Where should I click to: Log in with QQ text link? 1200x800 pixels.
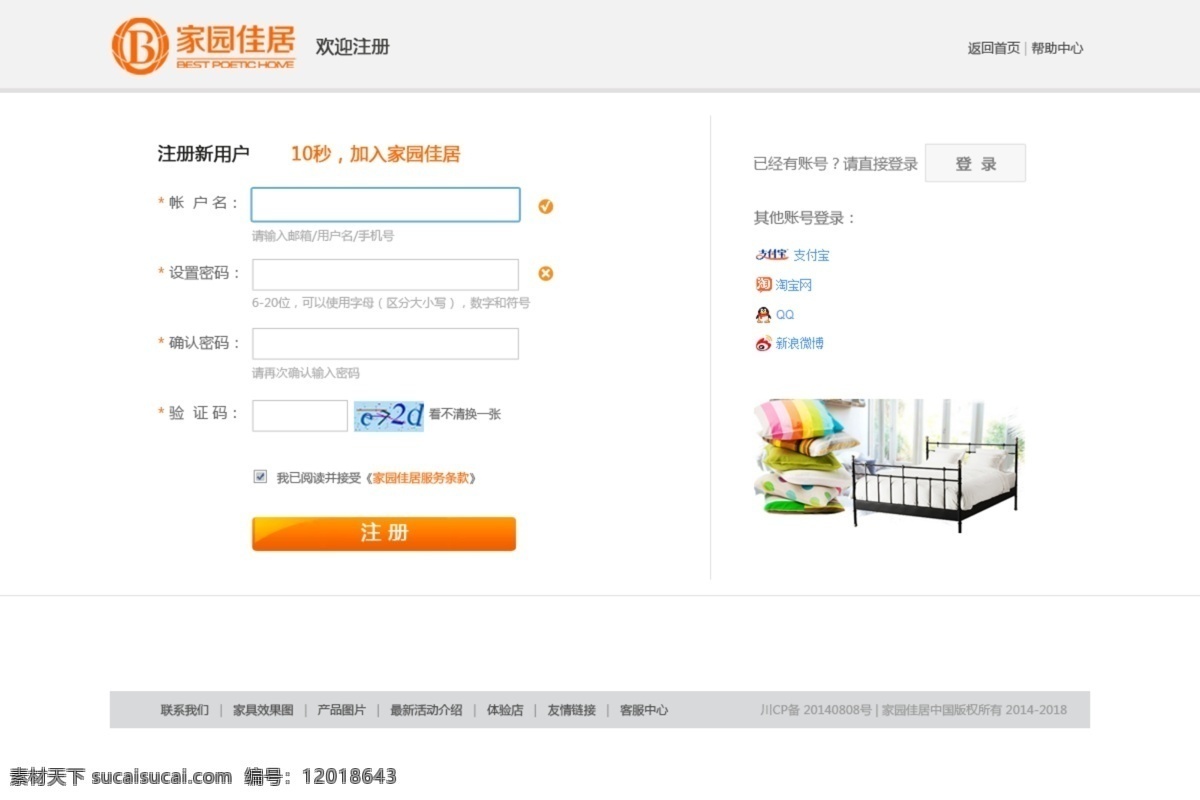pyautogui.click(x=785, y=314)
